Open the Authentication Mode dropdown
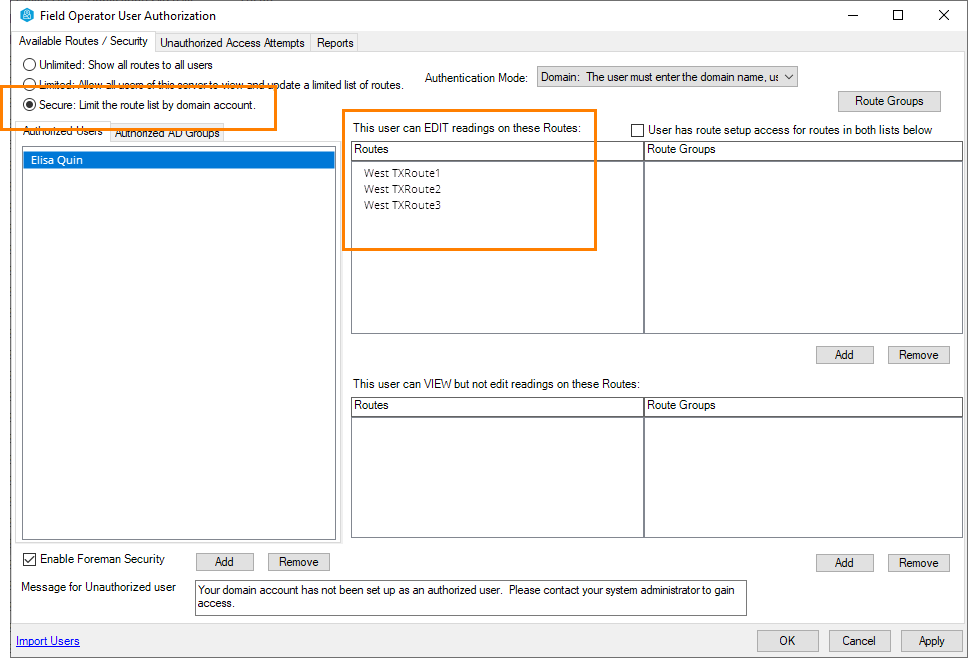Screen dimensions: 968x658 (667, 77)
